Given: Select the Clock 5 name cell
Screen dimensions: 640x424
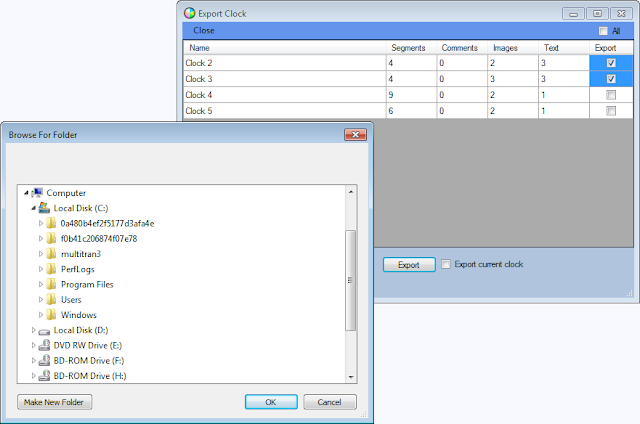Looking at the screenshot, I should pos(284,111).
